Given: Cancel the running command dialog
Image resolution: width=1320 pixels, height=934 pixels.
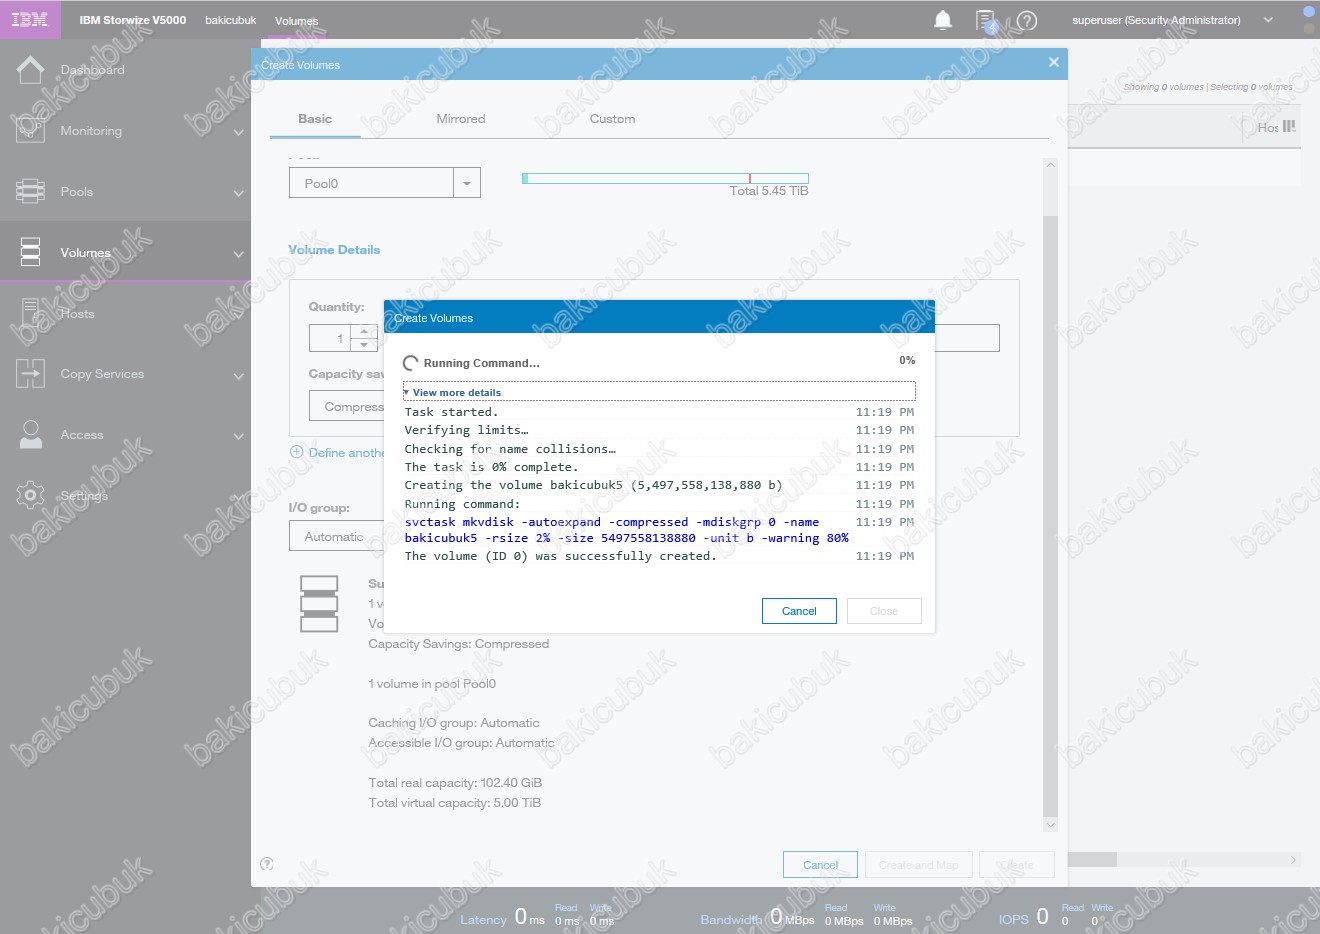Looking at the screenshot, I should 799,611.
